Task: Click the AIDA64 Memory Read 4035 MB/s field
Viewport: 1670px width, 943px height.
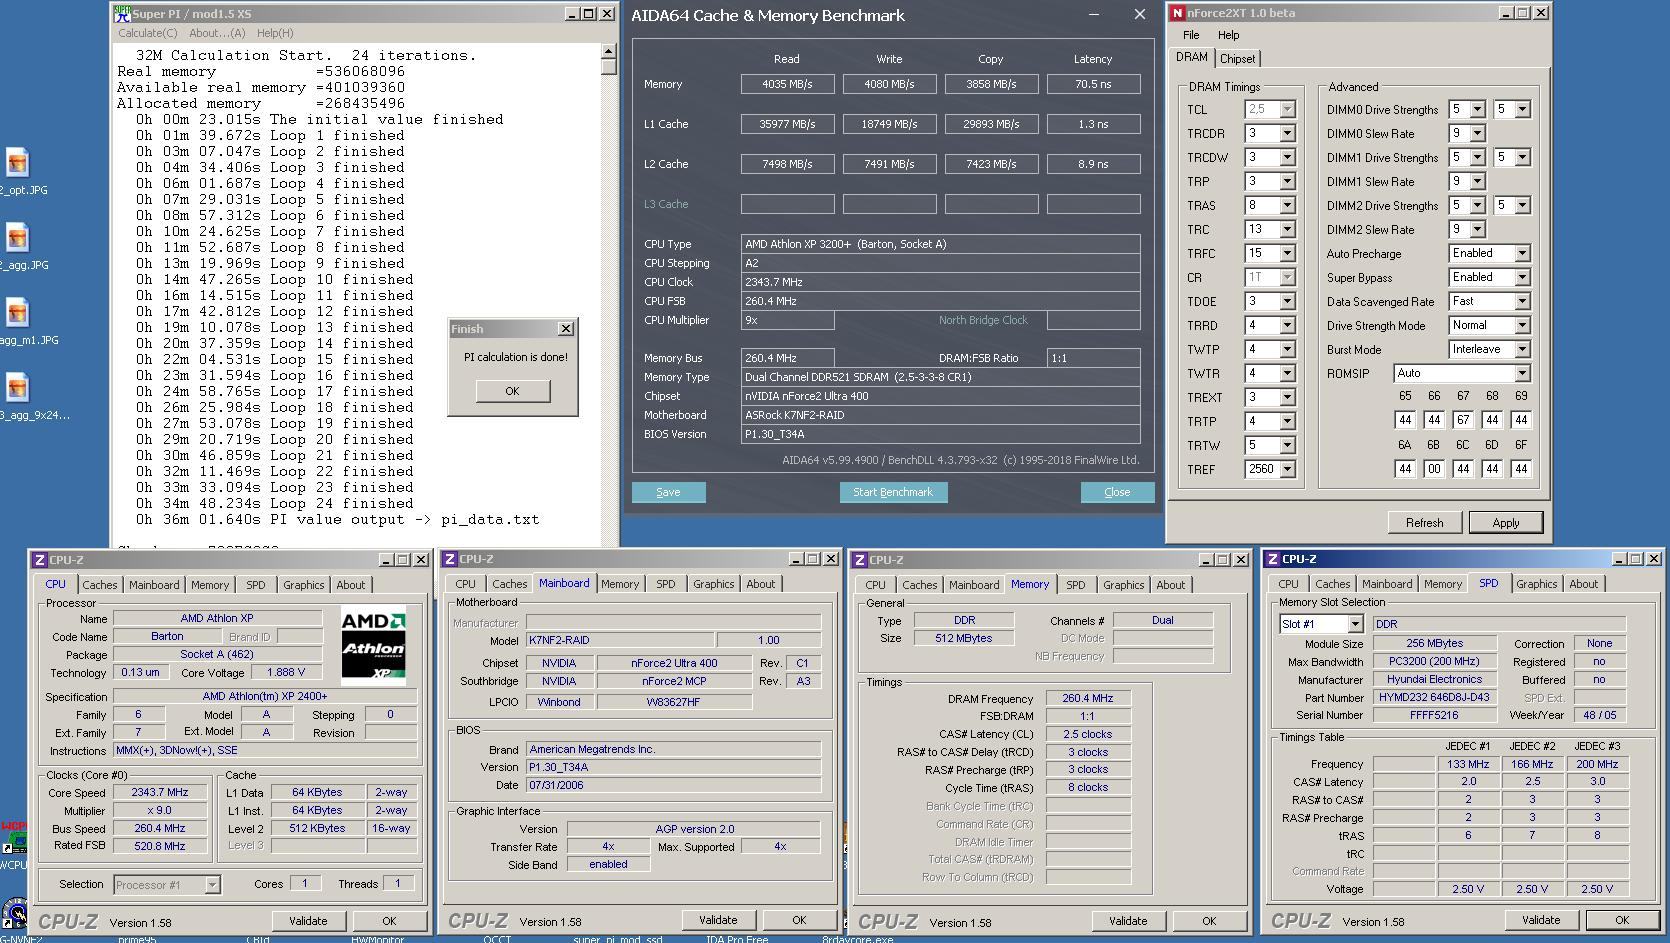Action: pyautogui.click(x=787, y=84)
